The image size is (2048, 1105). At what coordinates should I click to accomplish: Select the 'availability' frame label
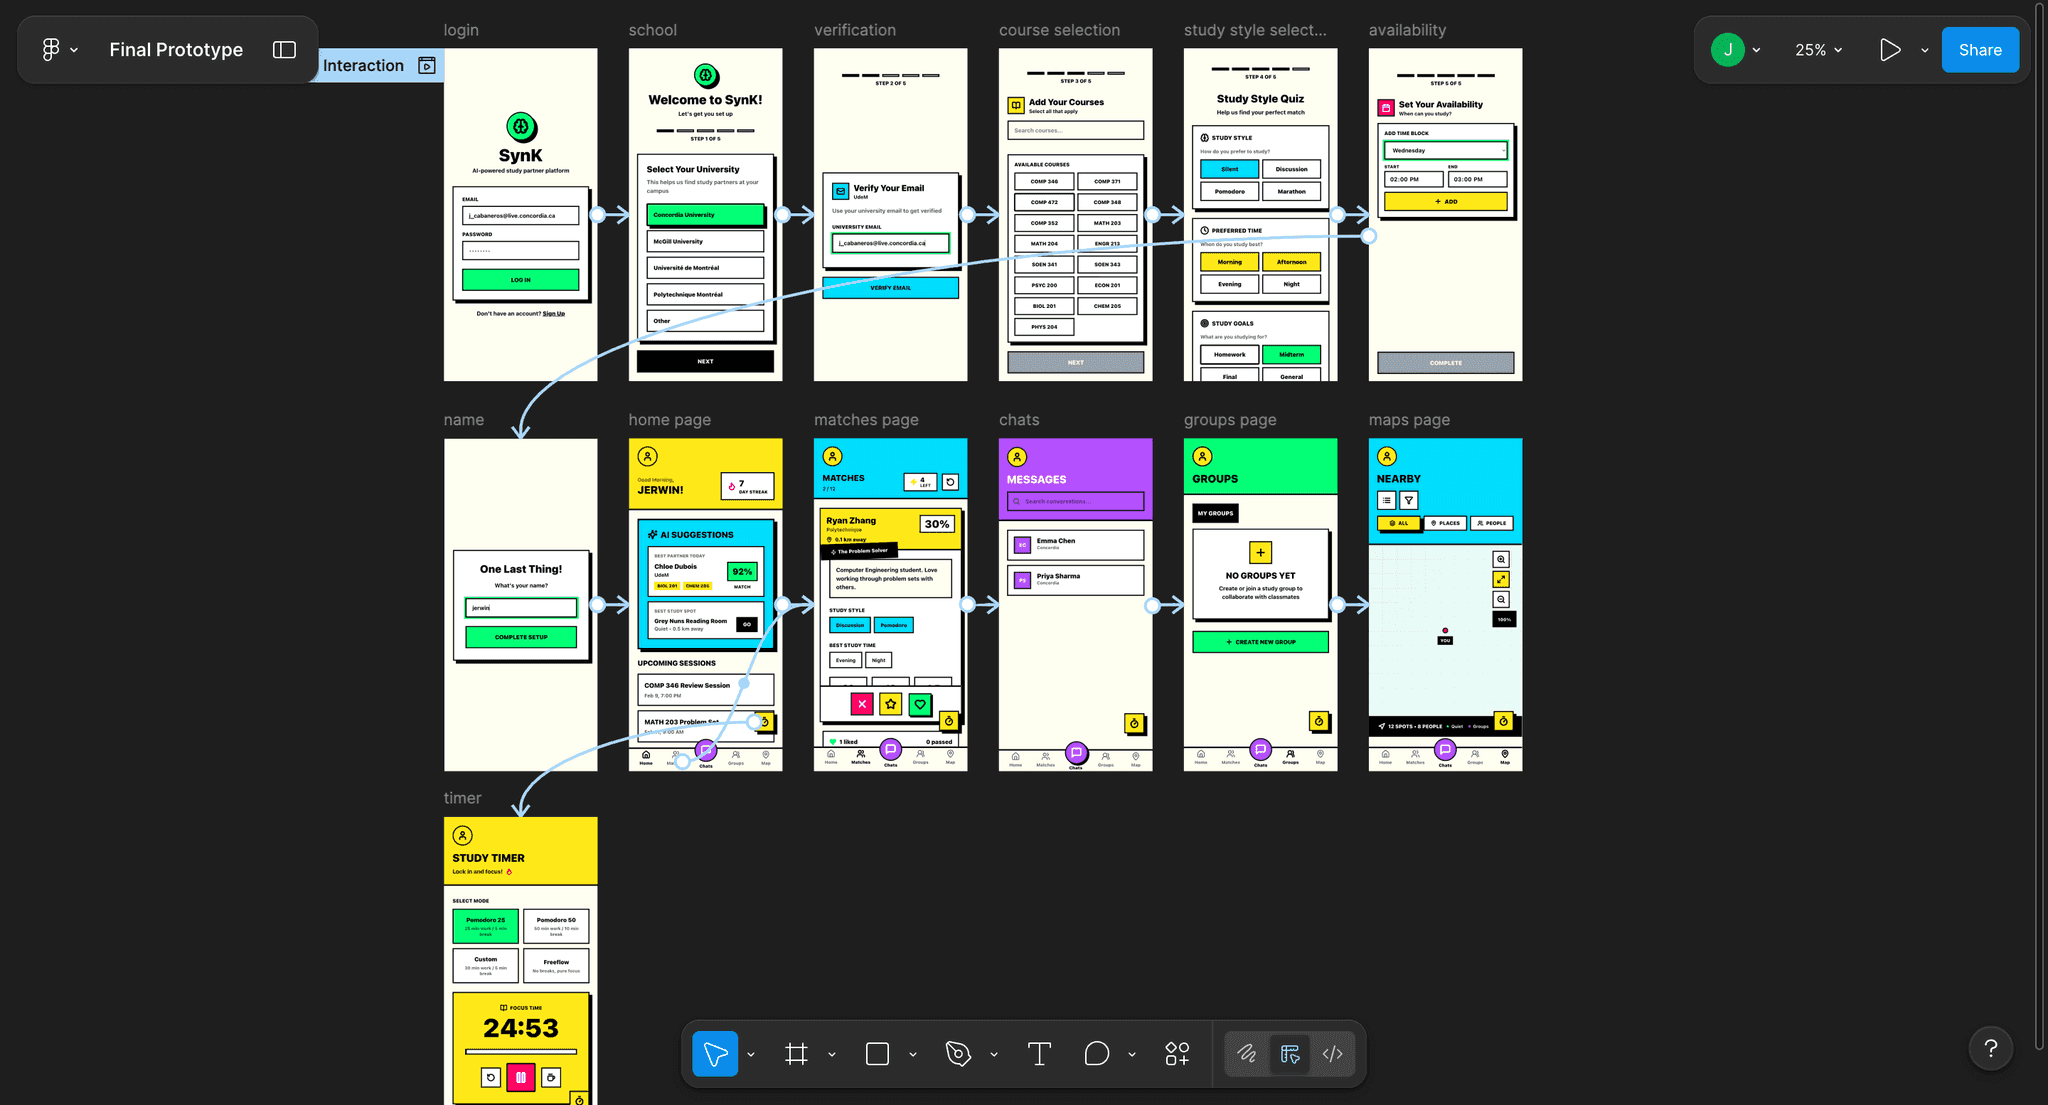point(1407,30)
